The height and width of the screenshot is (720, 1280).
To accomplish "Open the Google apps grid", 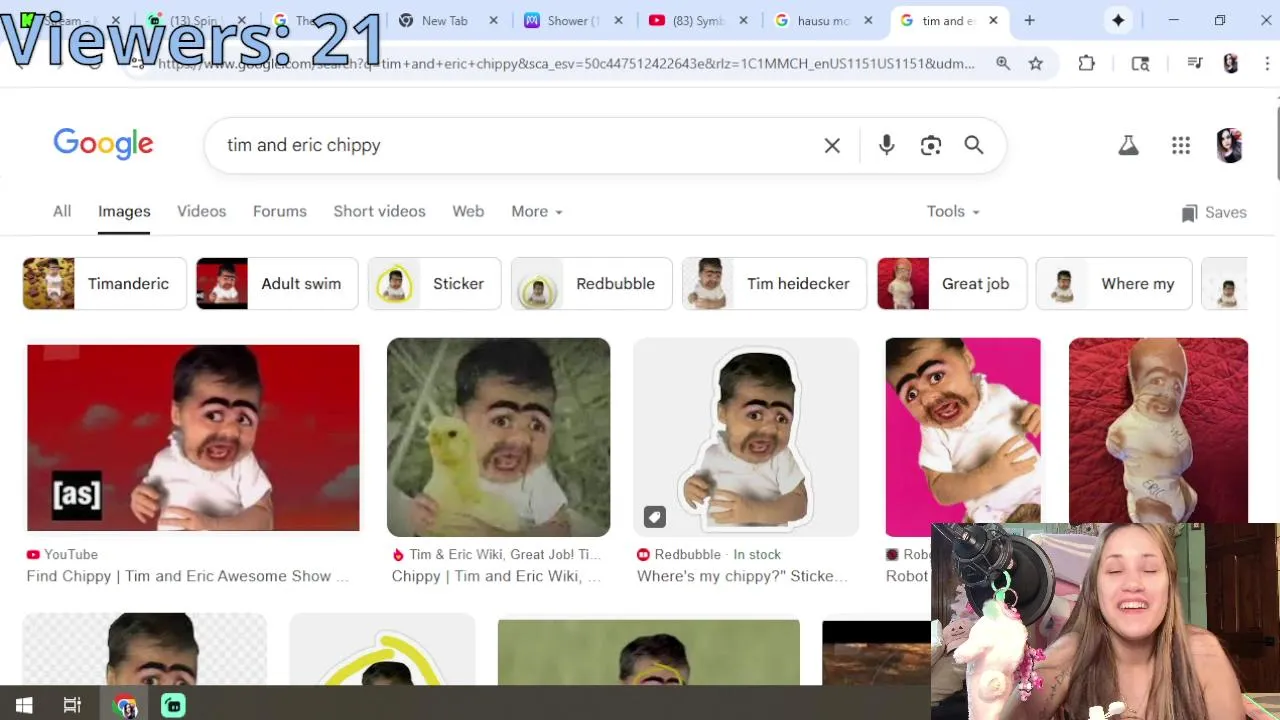I will point(1181,145).
